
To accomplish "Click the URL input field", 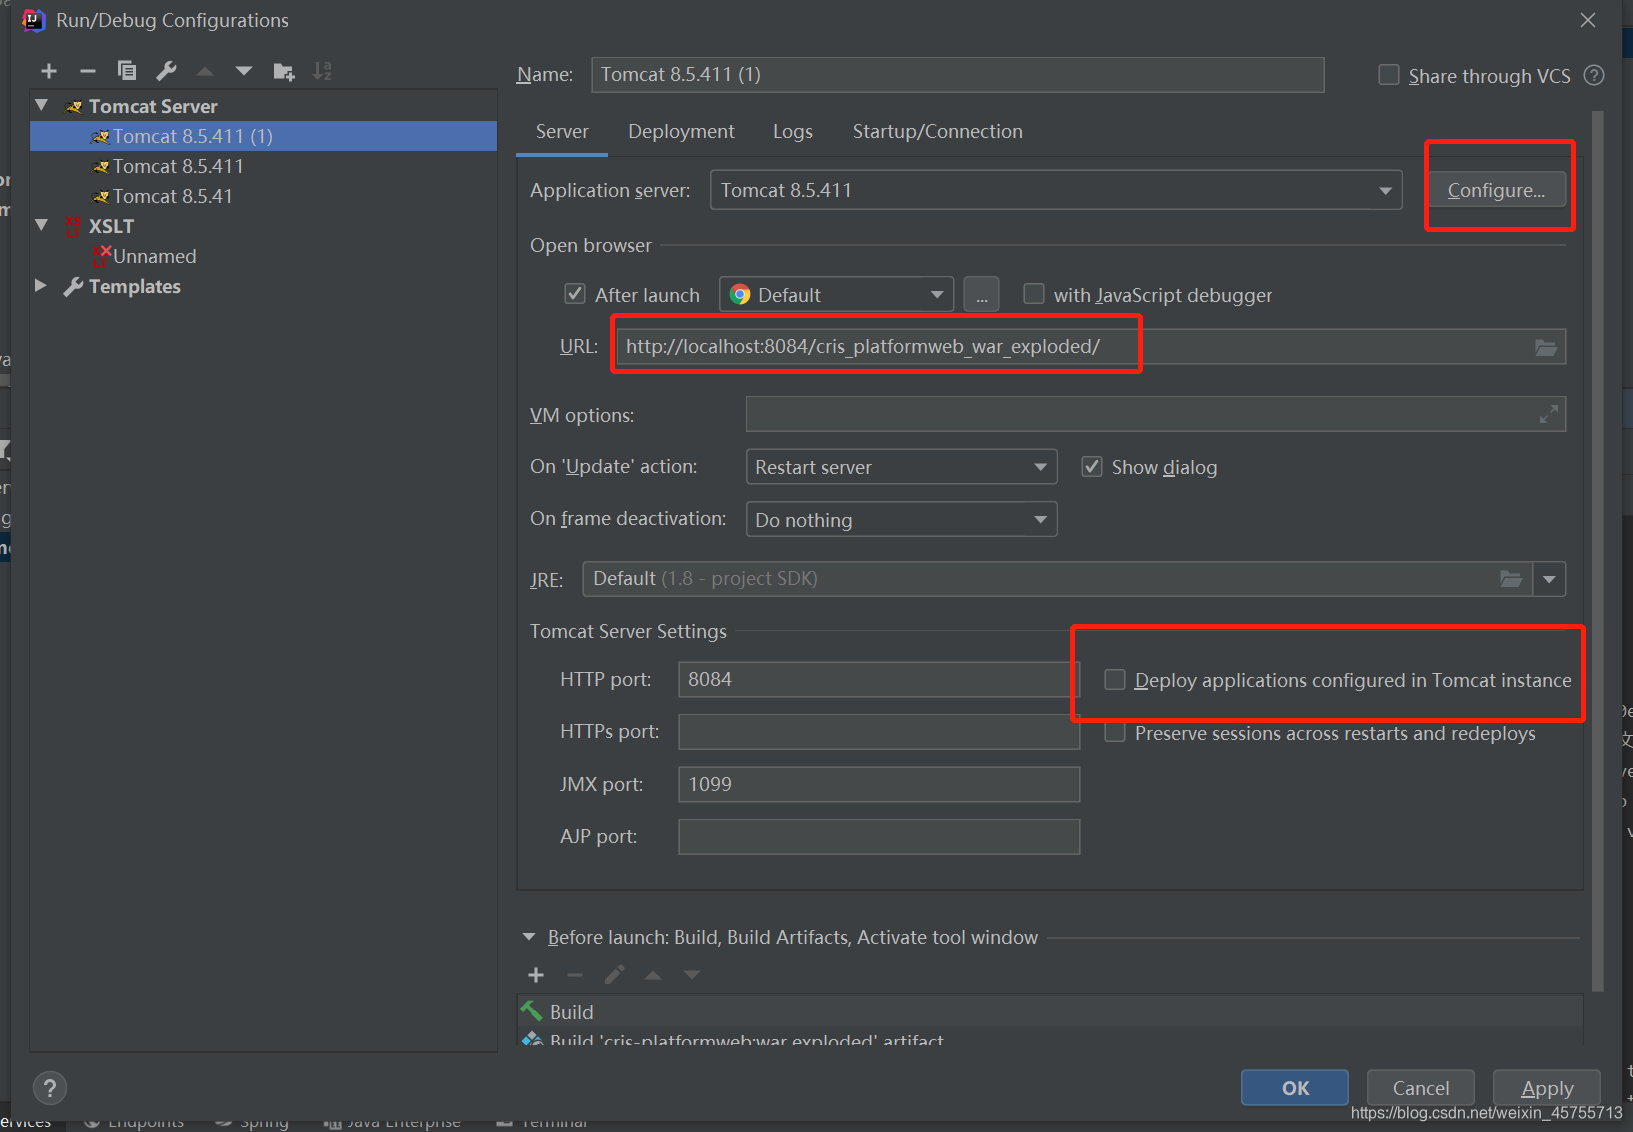I will pos(1090,347).
